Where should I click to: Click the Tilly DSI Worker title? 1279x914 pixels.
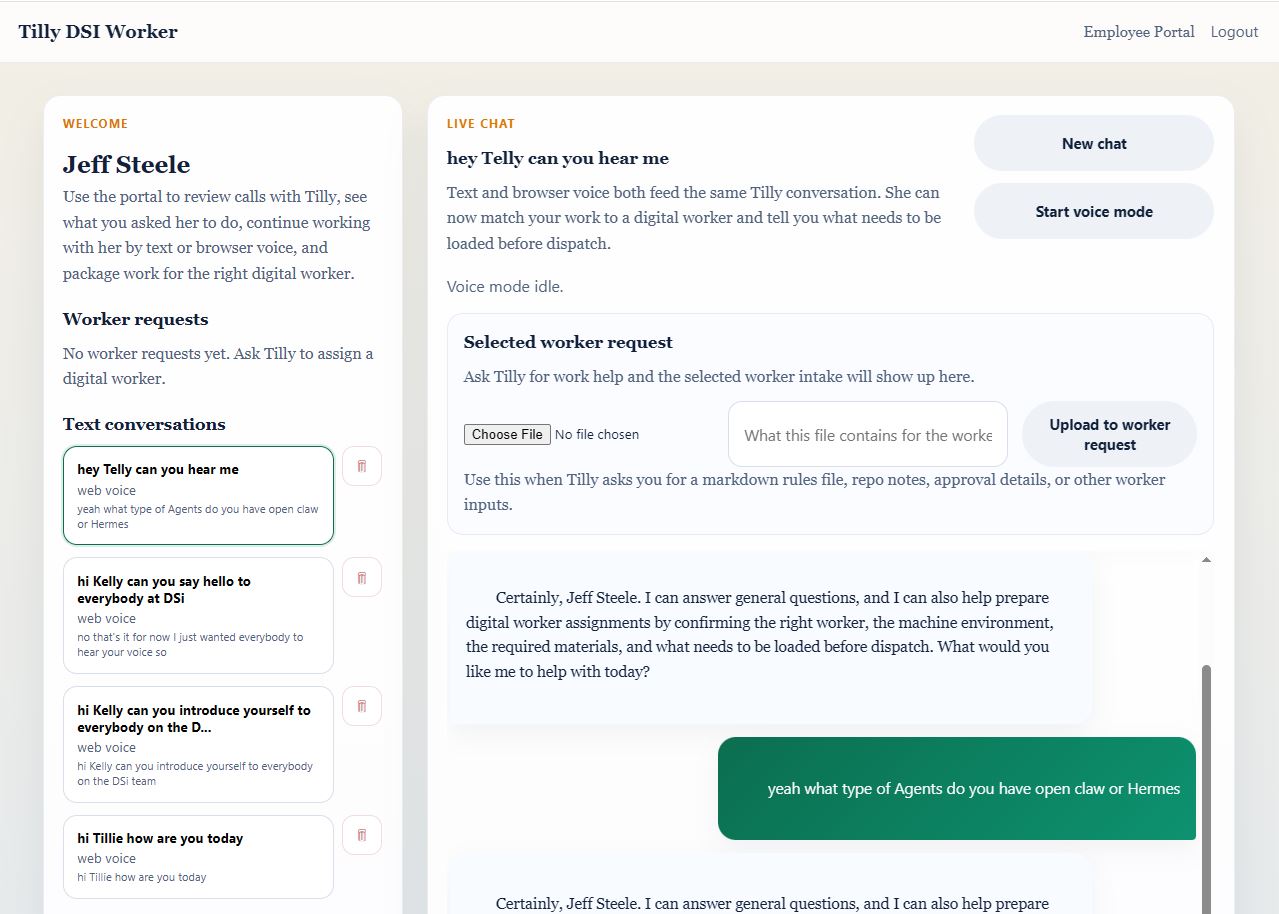pyautogui.click(x=98, y=32)
